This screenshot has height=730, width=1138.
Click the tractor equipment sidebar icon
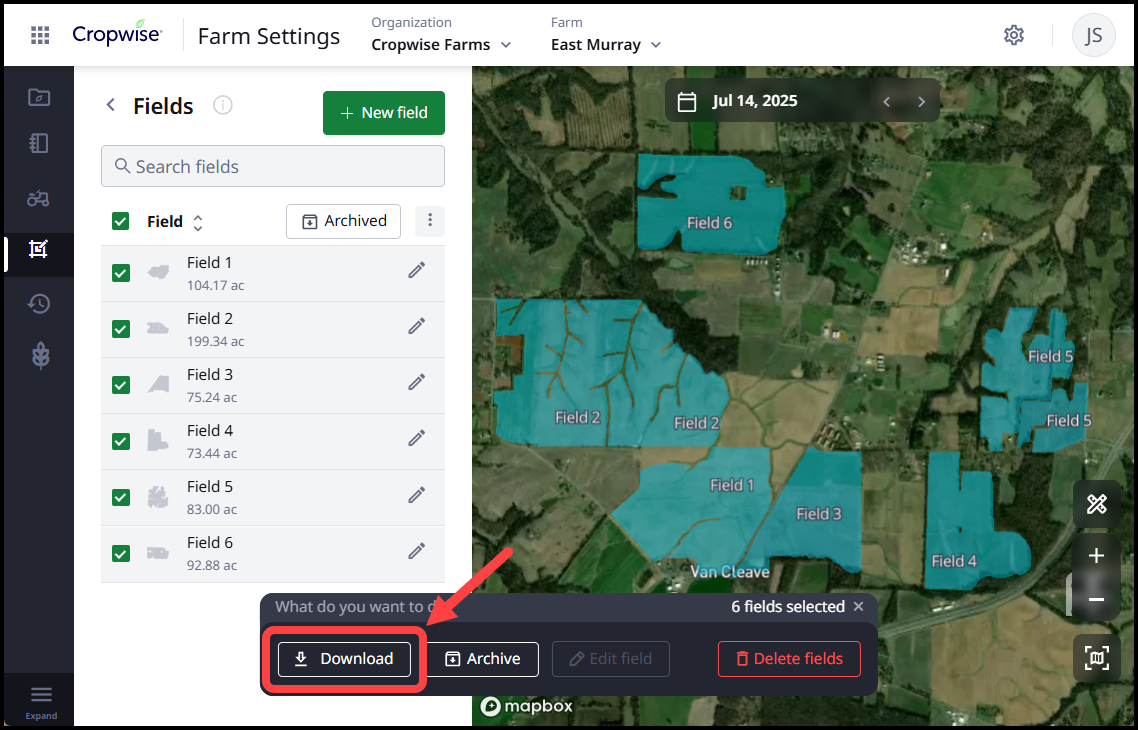point(39,198)
